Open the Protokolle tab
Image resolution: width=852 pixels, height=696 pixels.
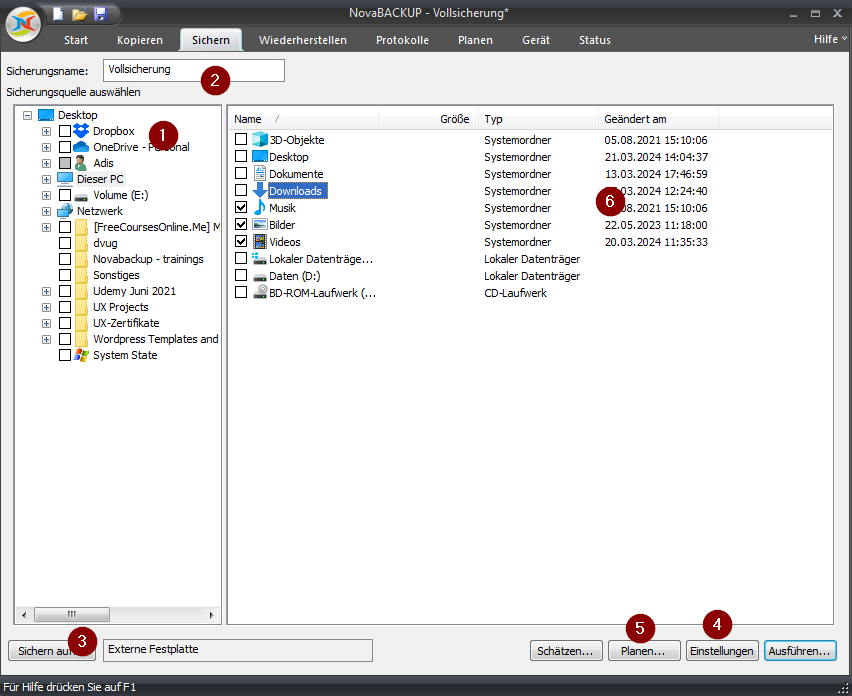(x=402, y=40)
